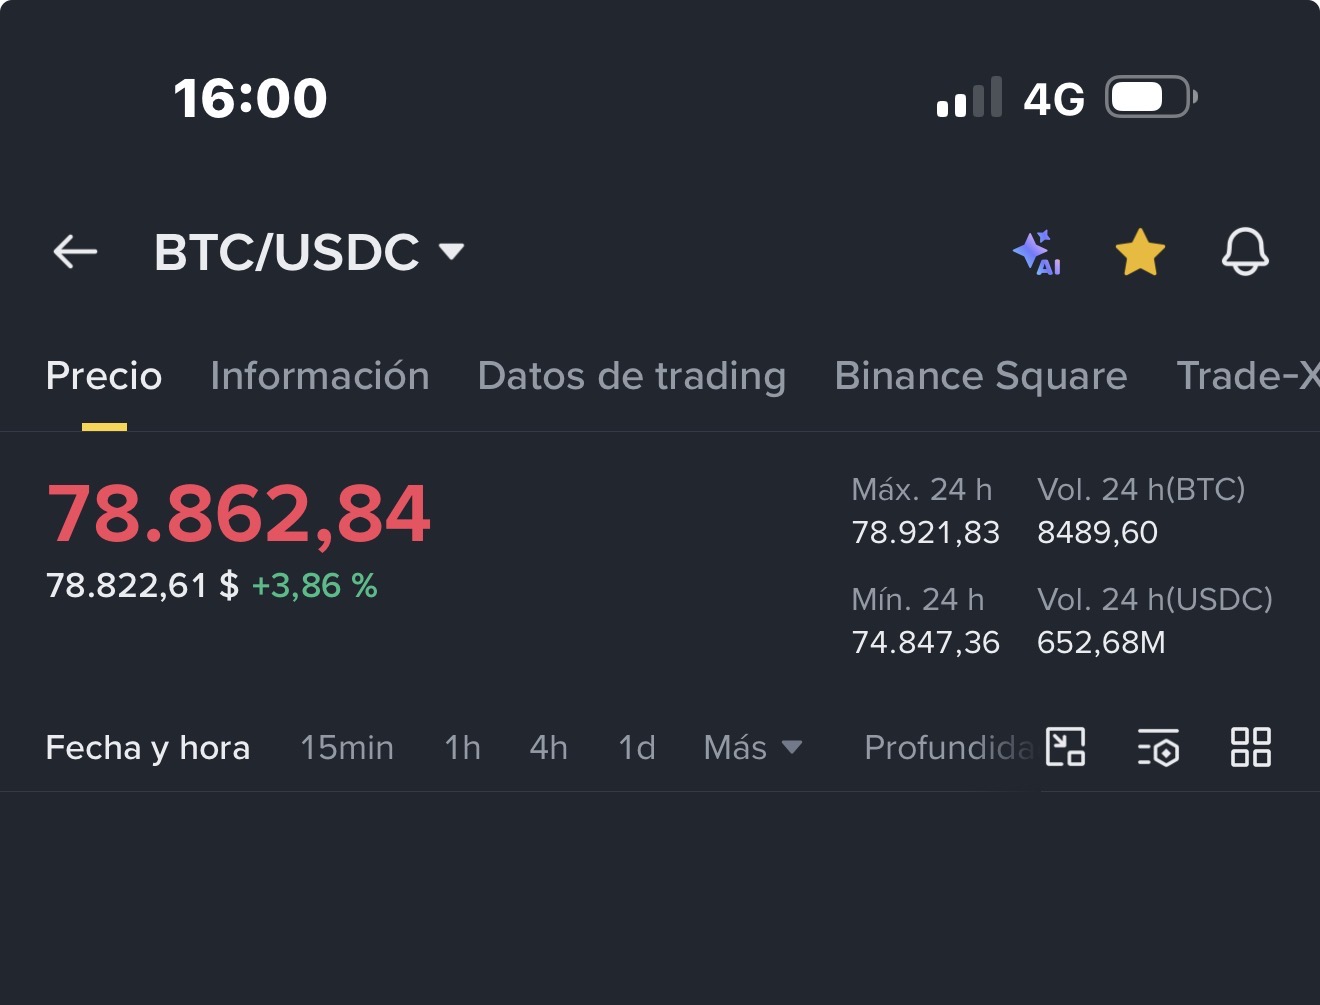Image resolution: width=1320 pixels, height=1005 pixels.
Task: Open the grid layout icon
Action: 1250,747
